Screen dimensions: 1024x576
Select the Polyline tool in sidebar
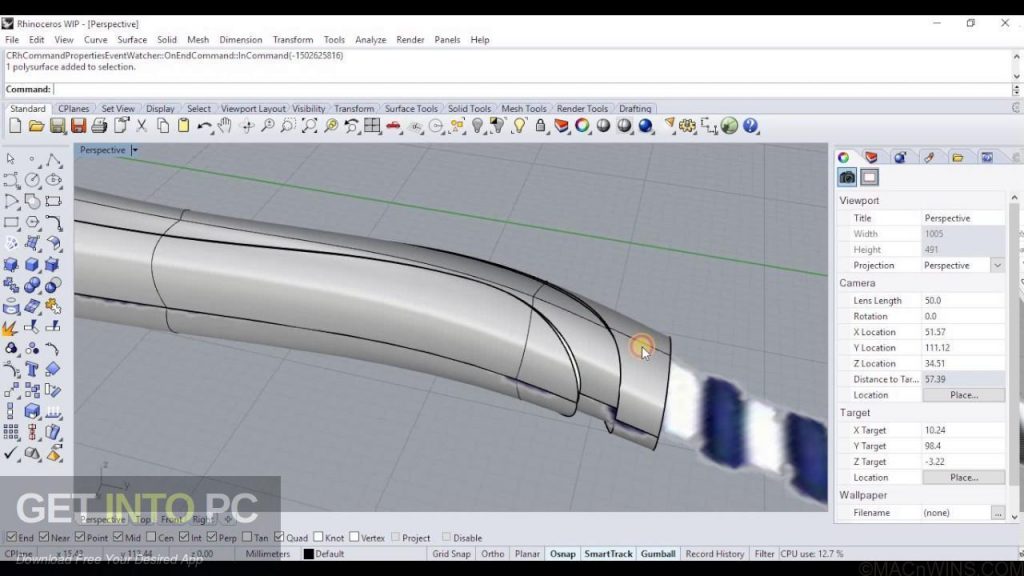coord(54,159)
